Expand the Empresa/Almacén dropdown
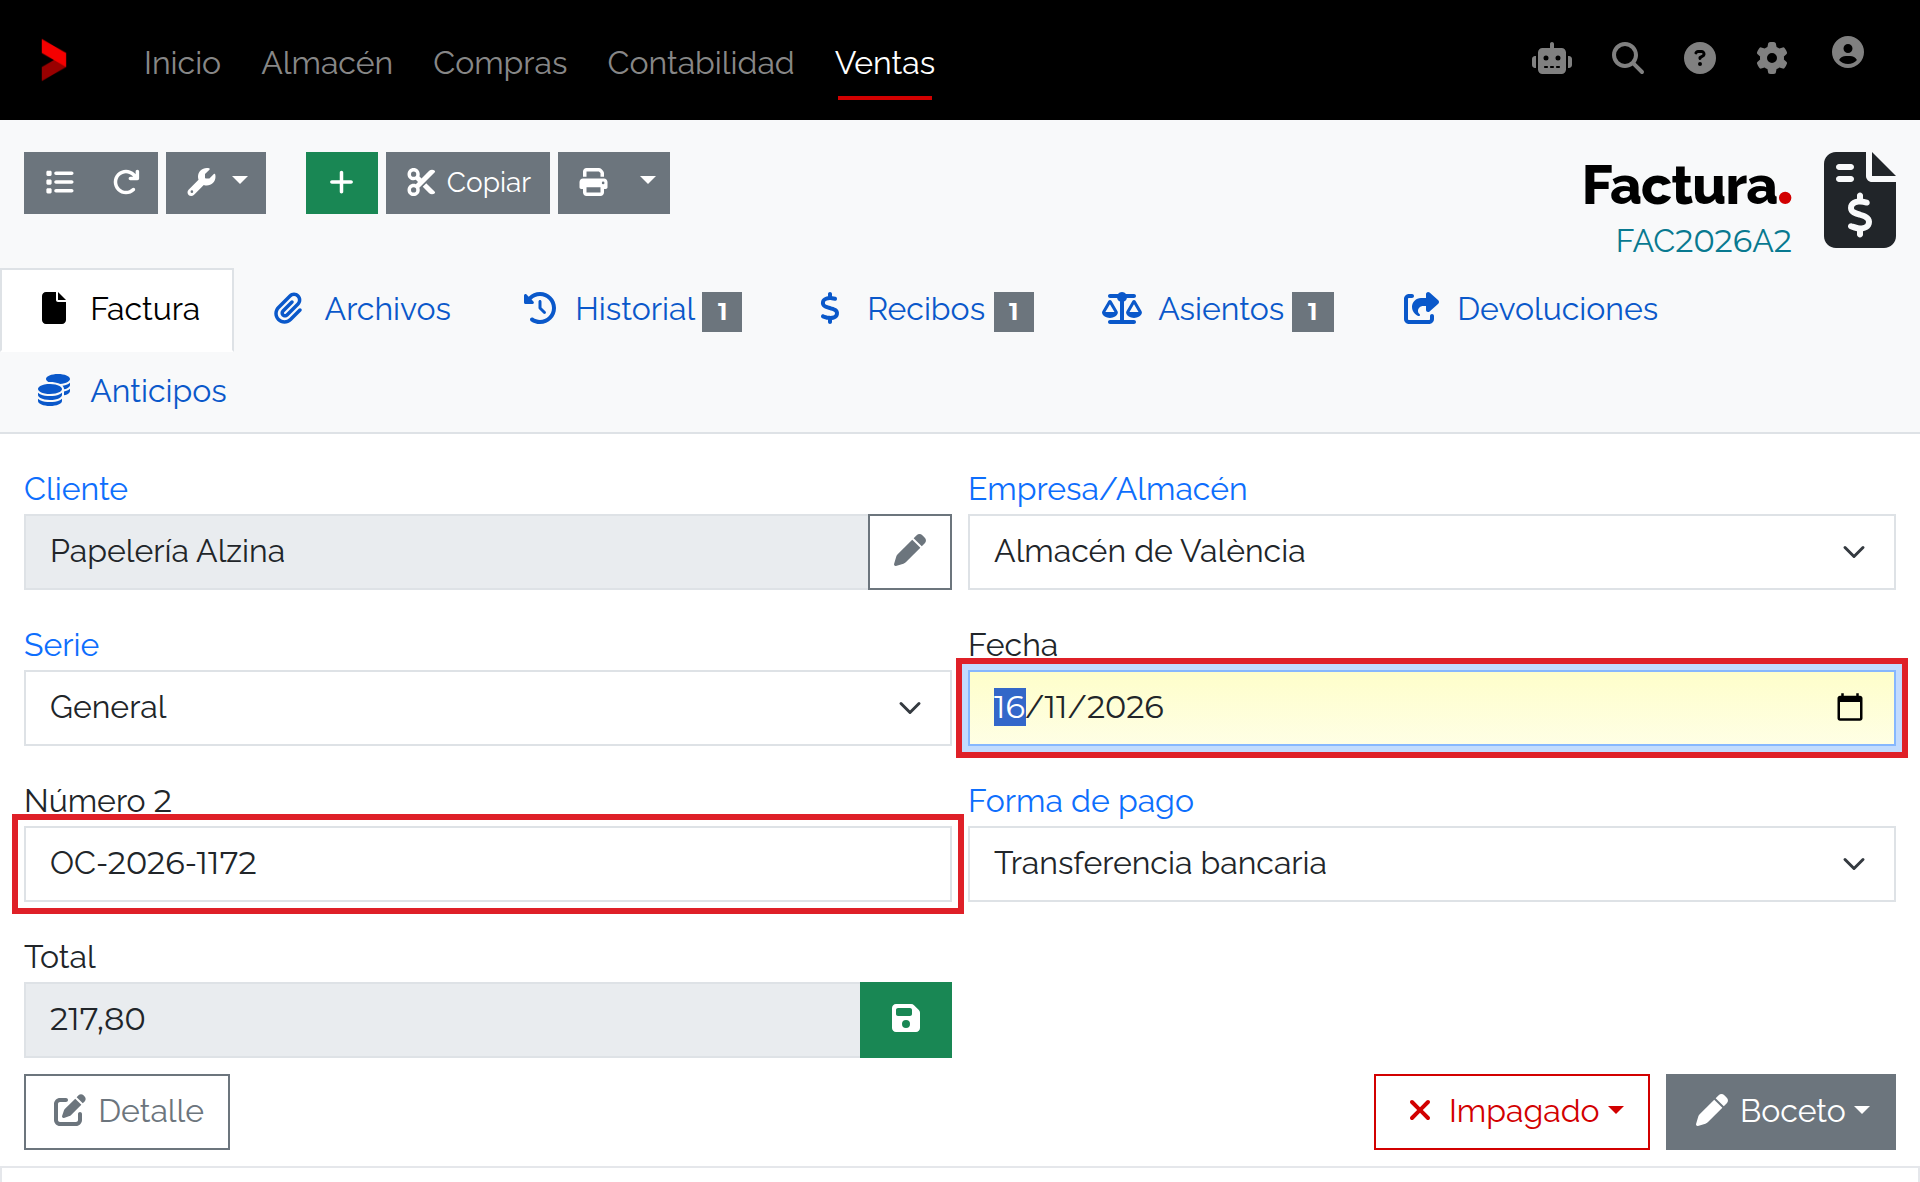Screen dimensions: 1920x1182 point(1432,552)
